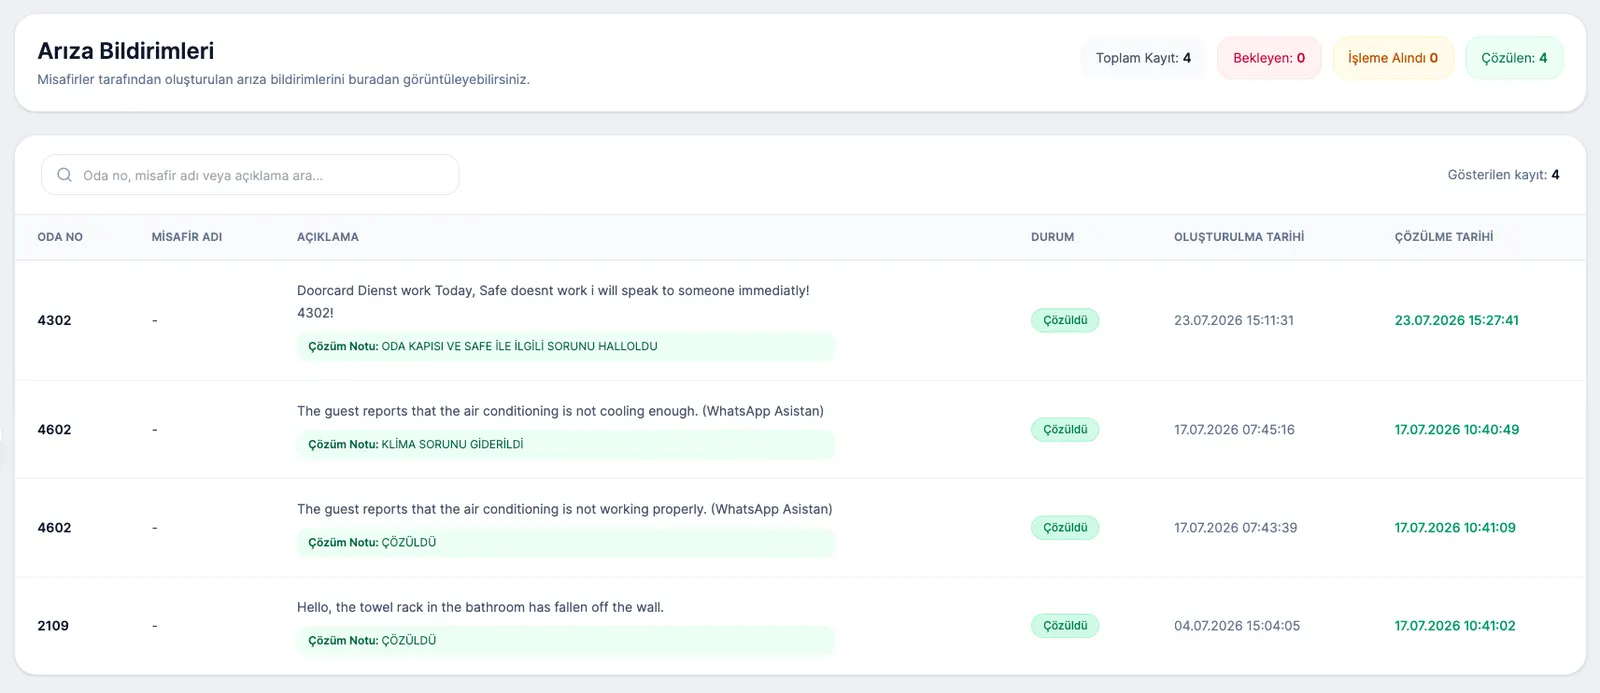Screen dimensions: 1600x693
Task: Select room 4602 in not cooling row
Action: coord(54,429)
